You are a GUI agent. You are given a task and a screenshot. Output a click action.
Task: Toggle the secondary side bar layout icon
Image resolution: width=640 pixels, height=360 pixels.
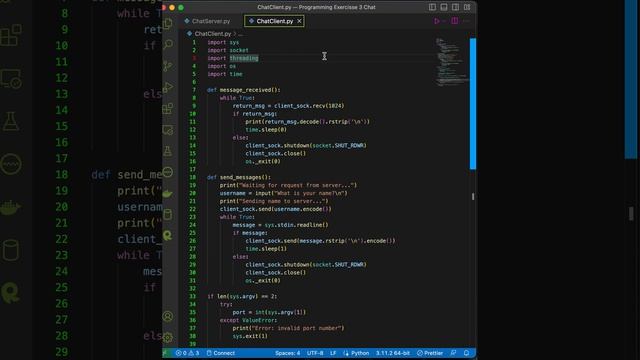point(456,7)
